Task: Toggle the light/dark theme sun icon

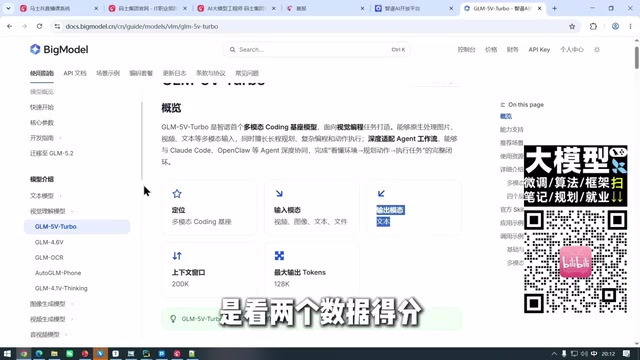Action: (x=597, y=49)
